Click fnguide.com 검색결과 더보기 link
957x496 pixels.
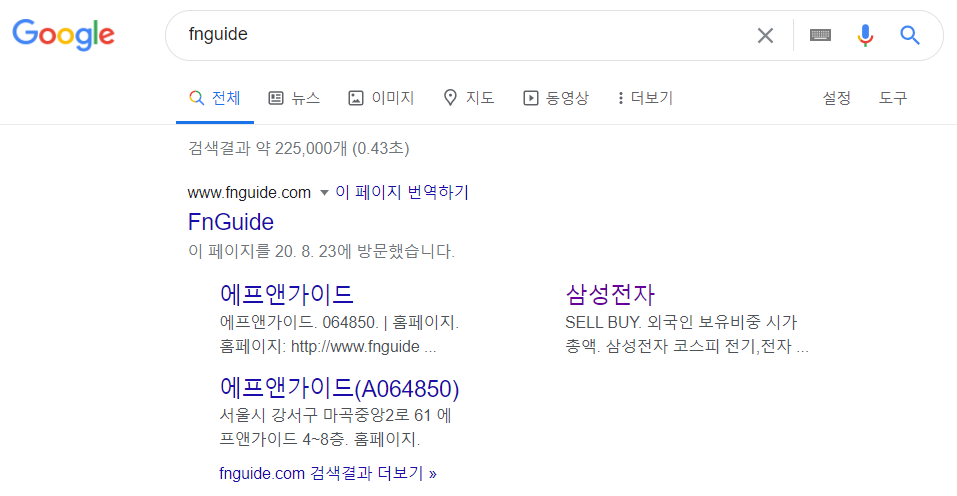(x=328, y=473)
